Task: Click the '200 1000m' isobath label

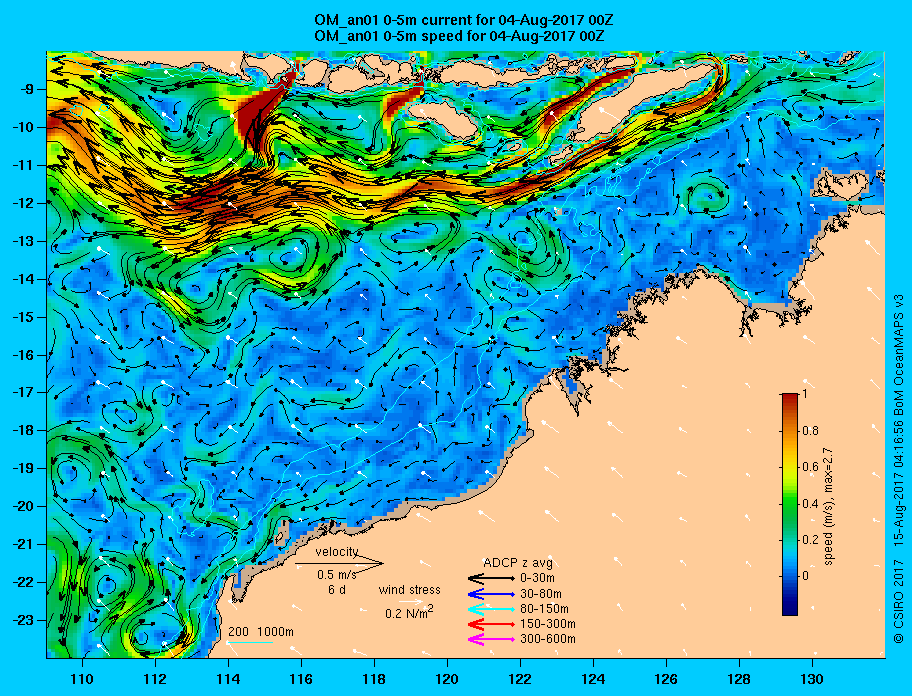Action: [261, 632]
